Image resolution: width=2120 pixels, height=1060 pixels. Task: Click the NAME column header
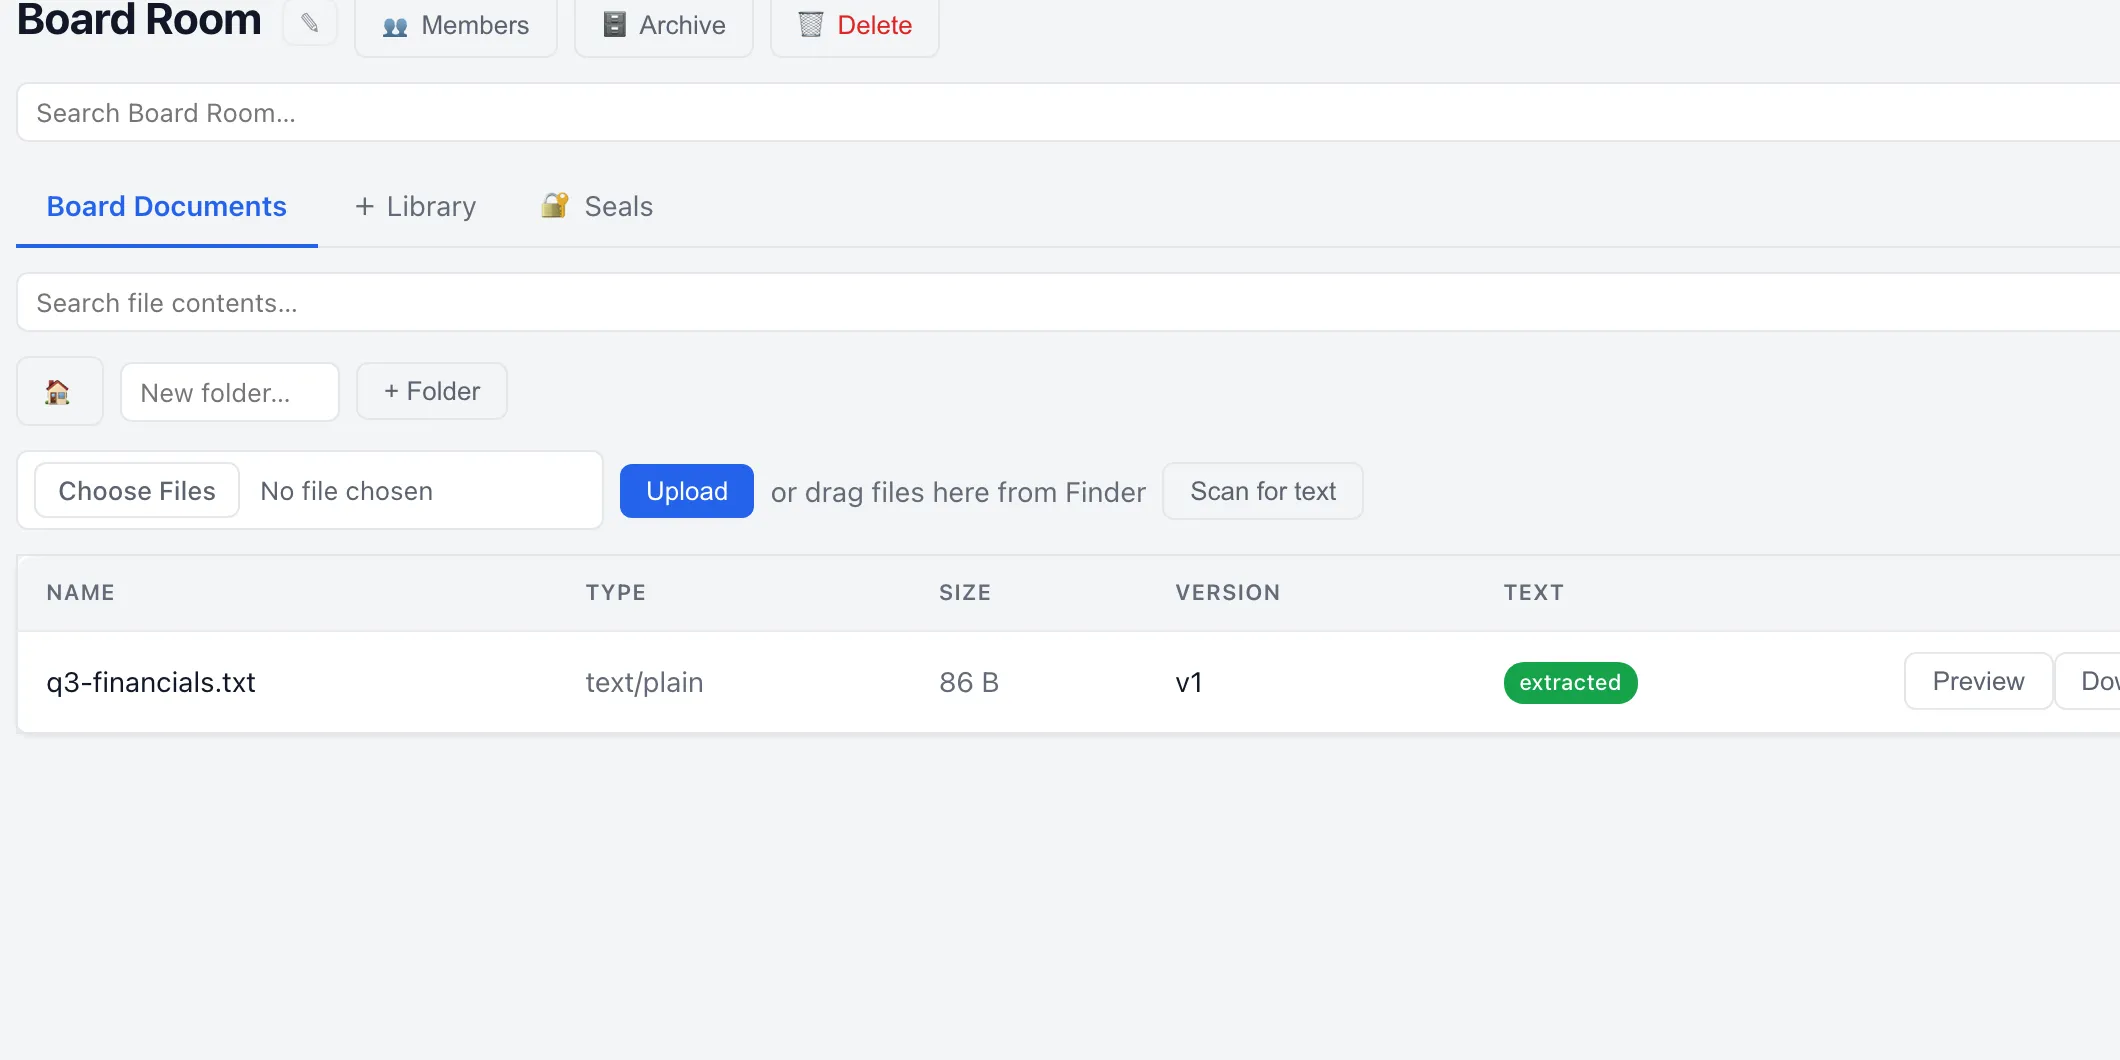click(x=81, y=592)
